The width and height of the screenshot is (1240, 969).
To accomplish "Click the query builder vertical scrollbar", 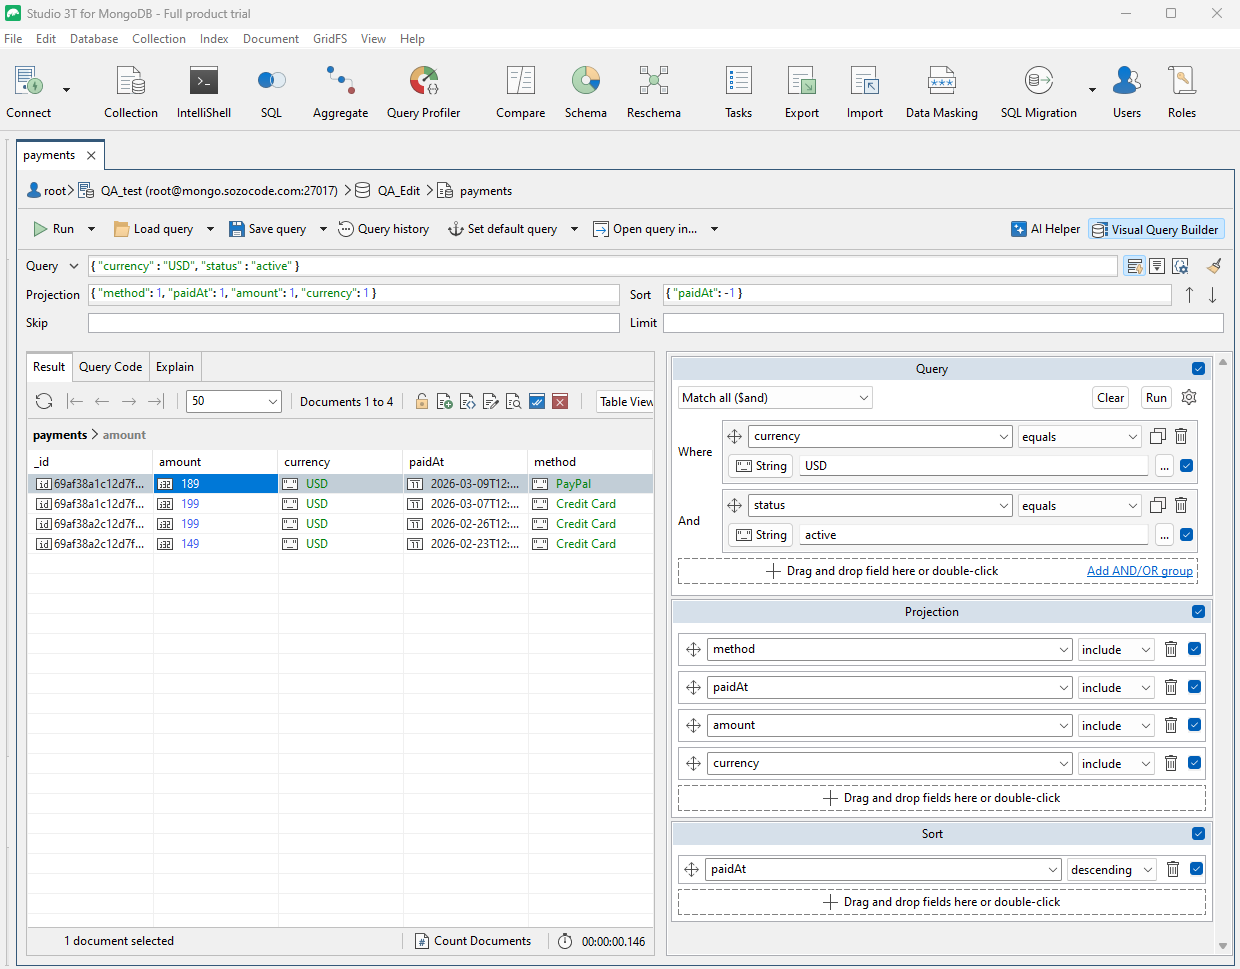I will pyautogui.click(x=1223, y=653).
